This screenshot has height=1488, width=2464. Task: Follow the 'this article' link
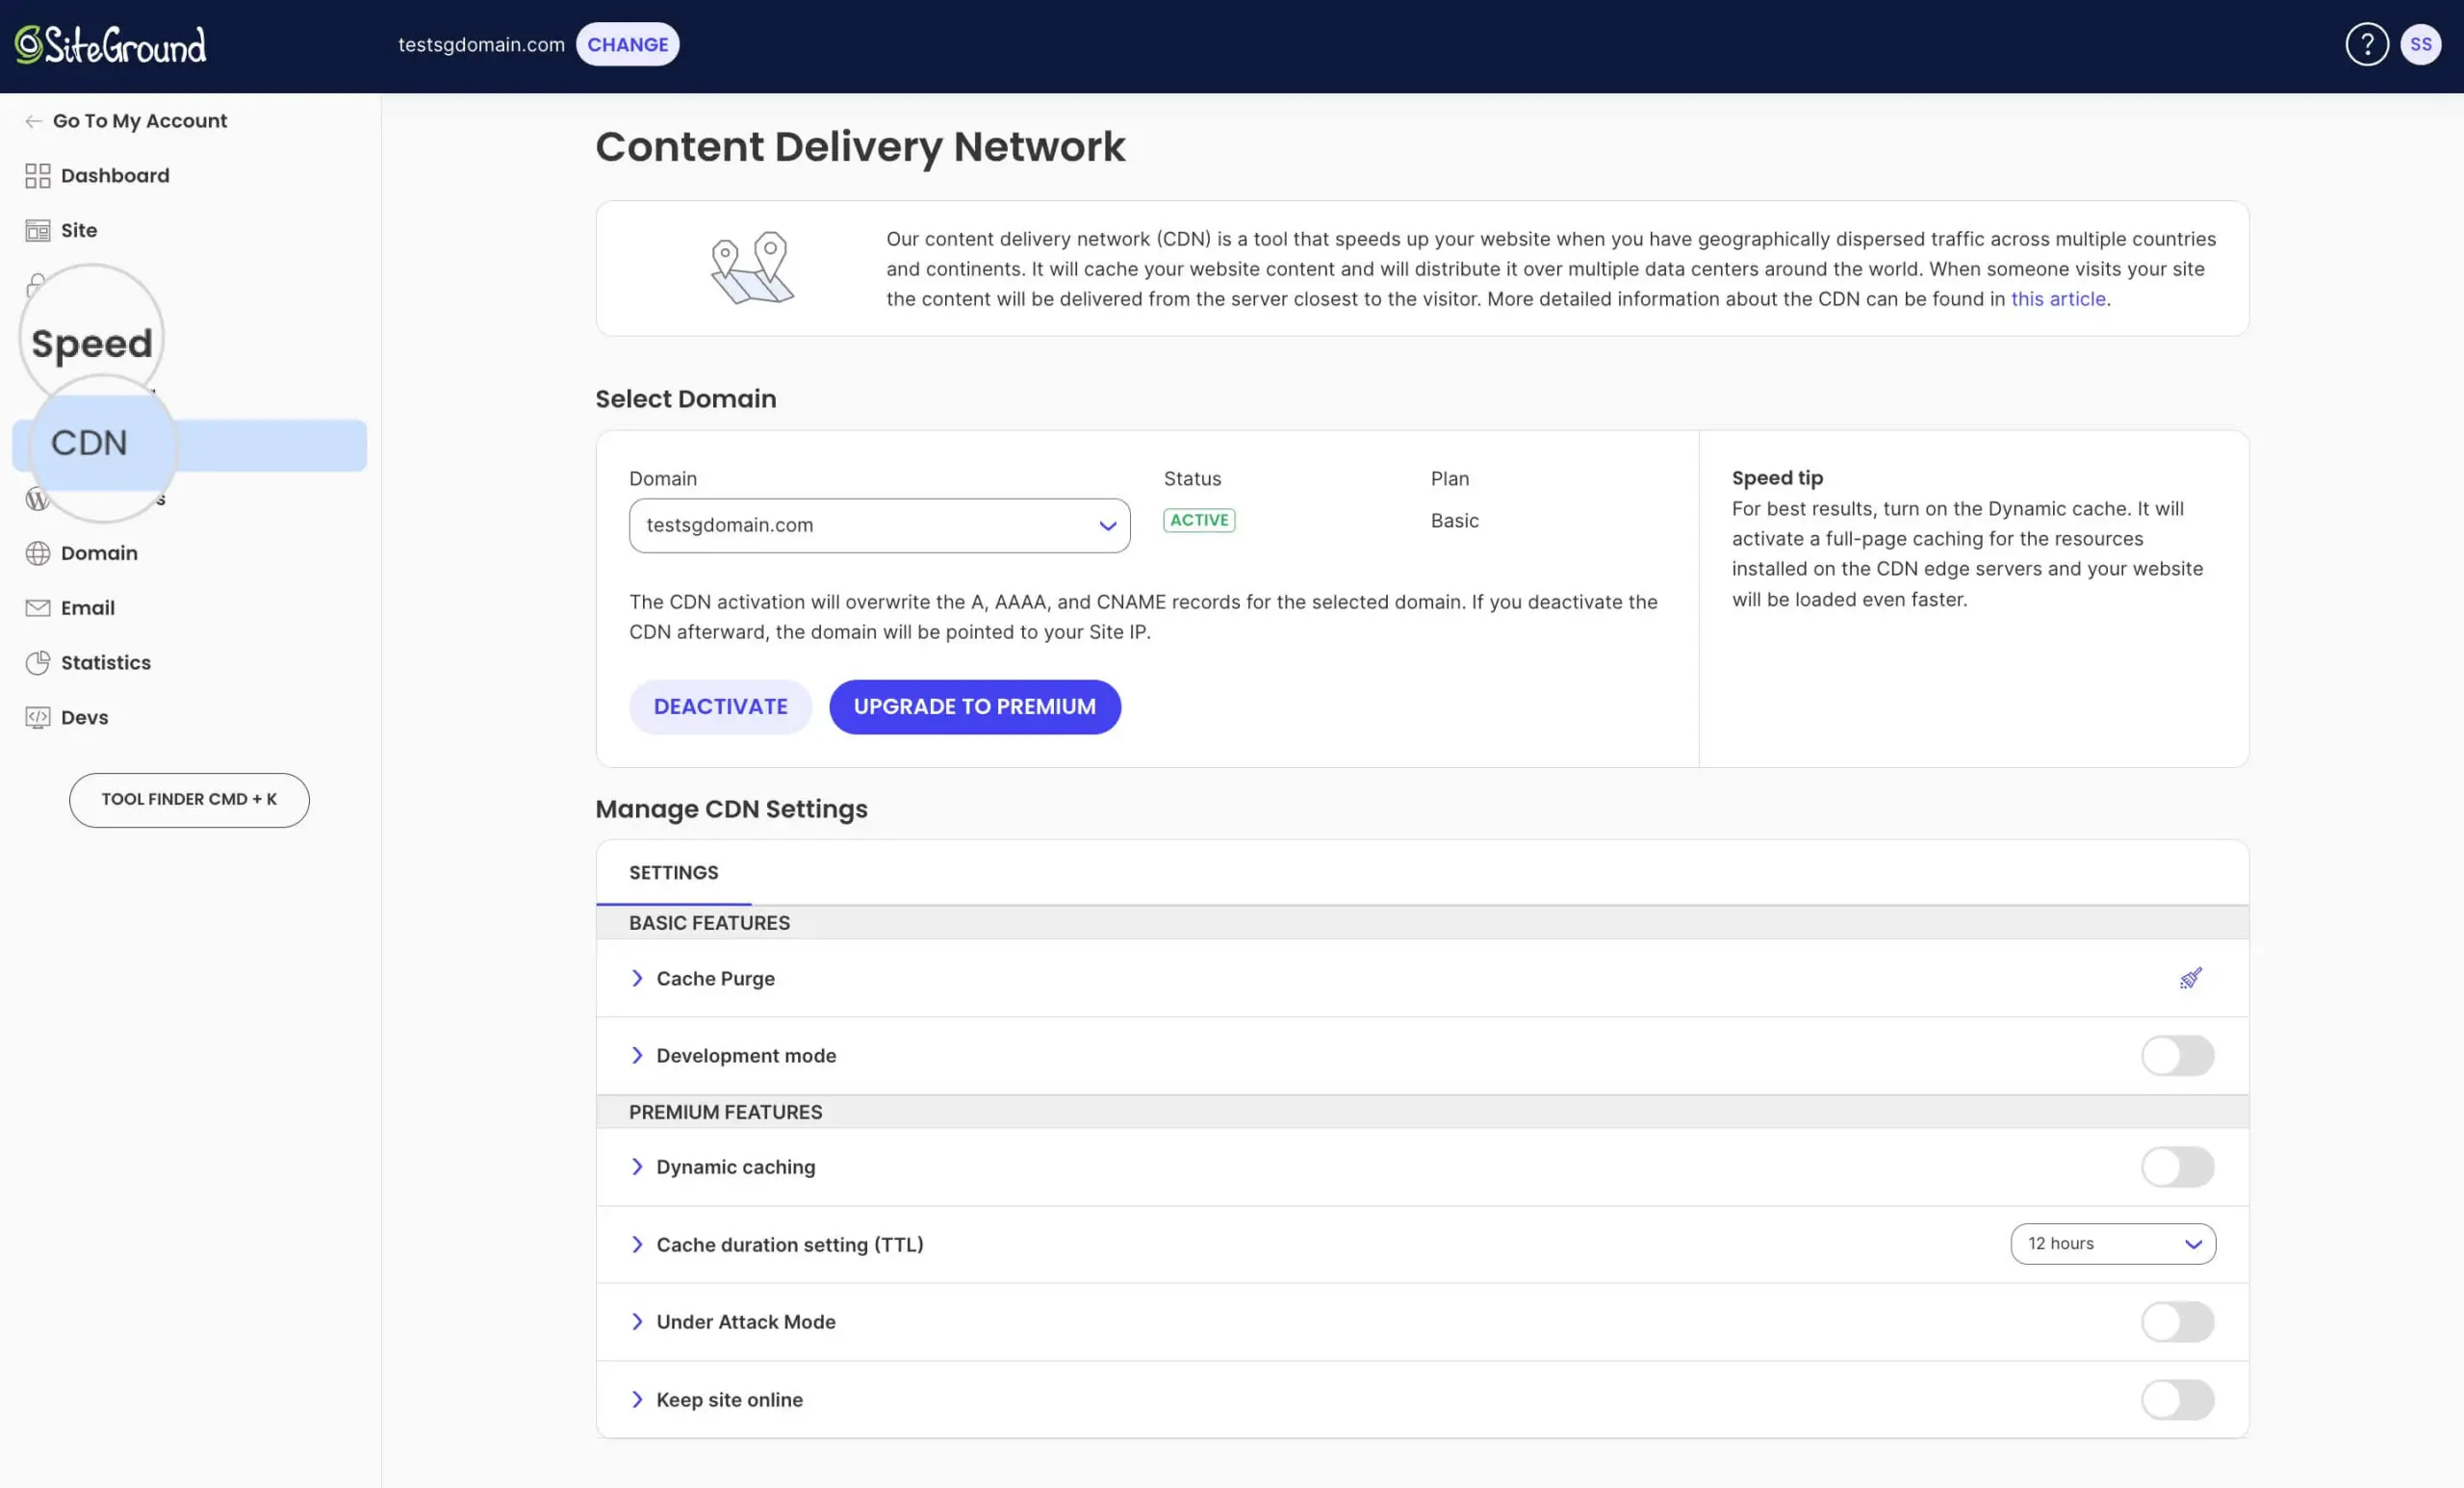coord(2057,299)
